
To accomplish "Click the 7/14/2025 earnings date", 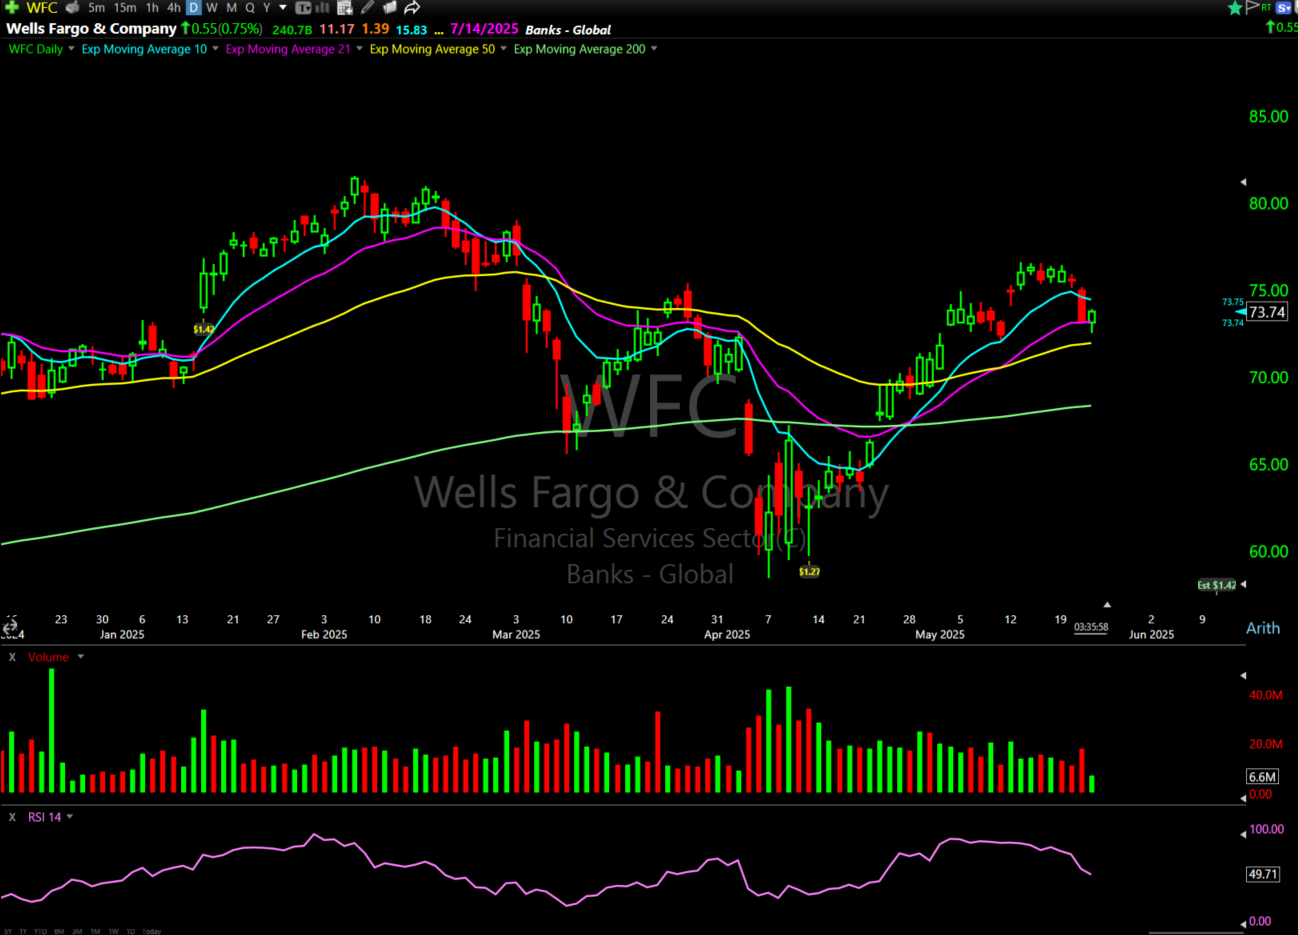I will tap(484, 29).
